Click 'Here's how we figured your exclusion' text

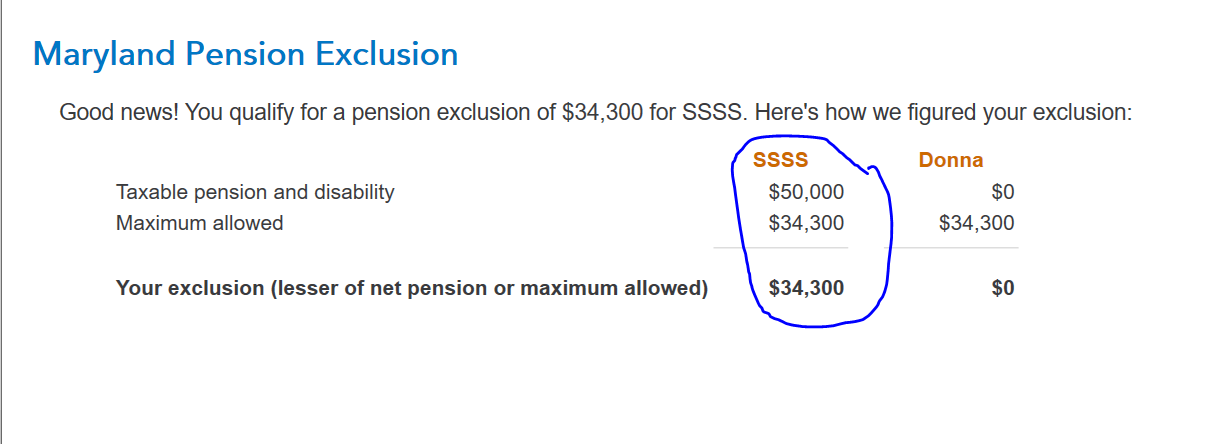[x=943, y=112]
